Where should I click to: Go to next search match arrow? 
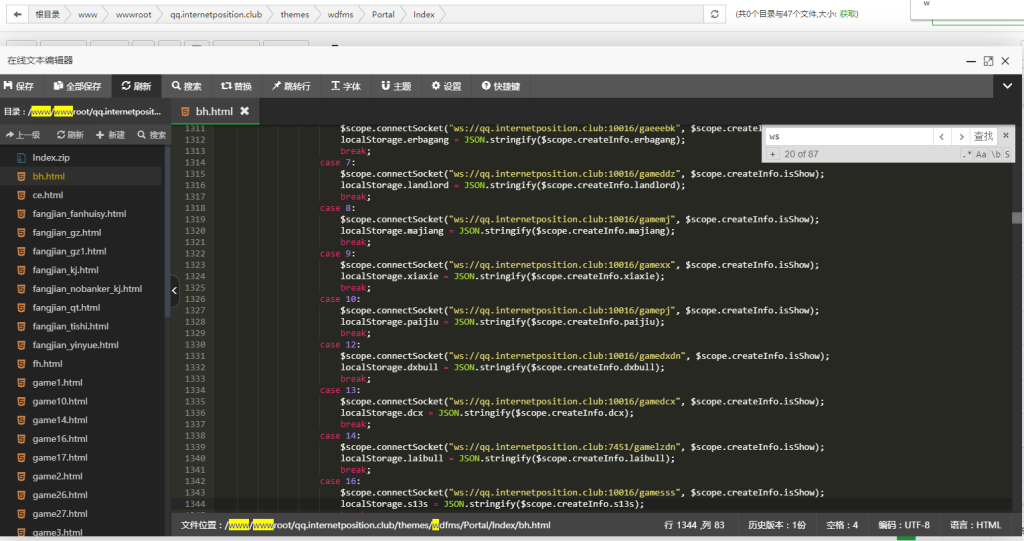click(x=961, y=136)
